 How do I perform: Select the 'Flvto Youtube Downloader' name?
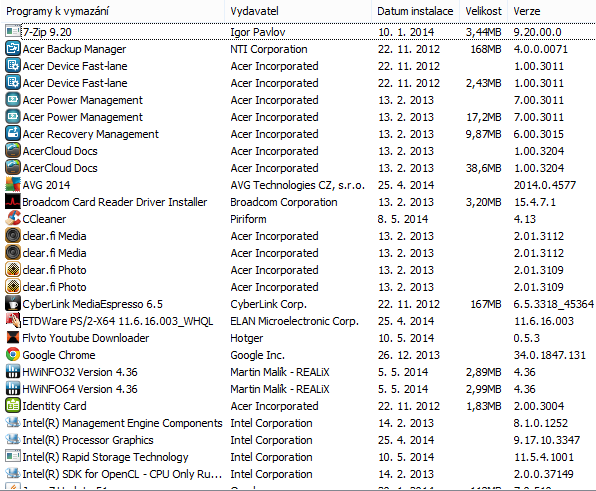click(x=86, y=338)
